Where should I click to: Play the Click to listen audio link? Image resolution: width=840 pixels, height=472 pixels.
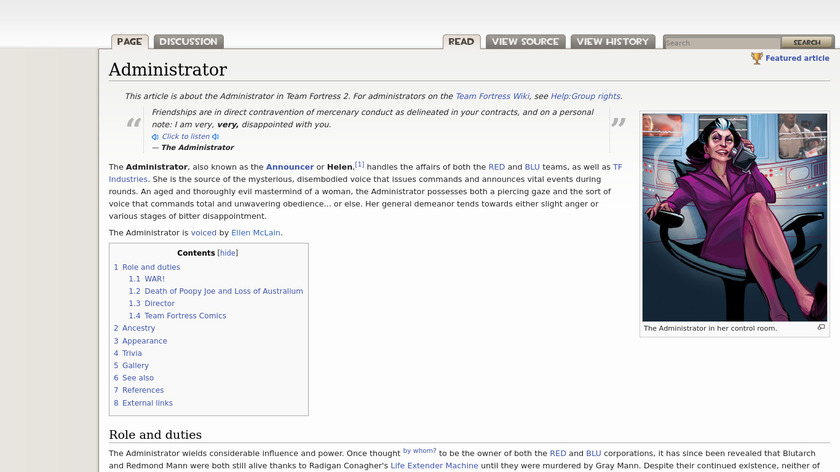pyautogui.click(x=185, y=137)
